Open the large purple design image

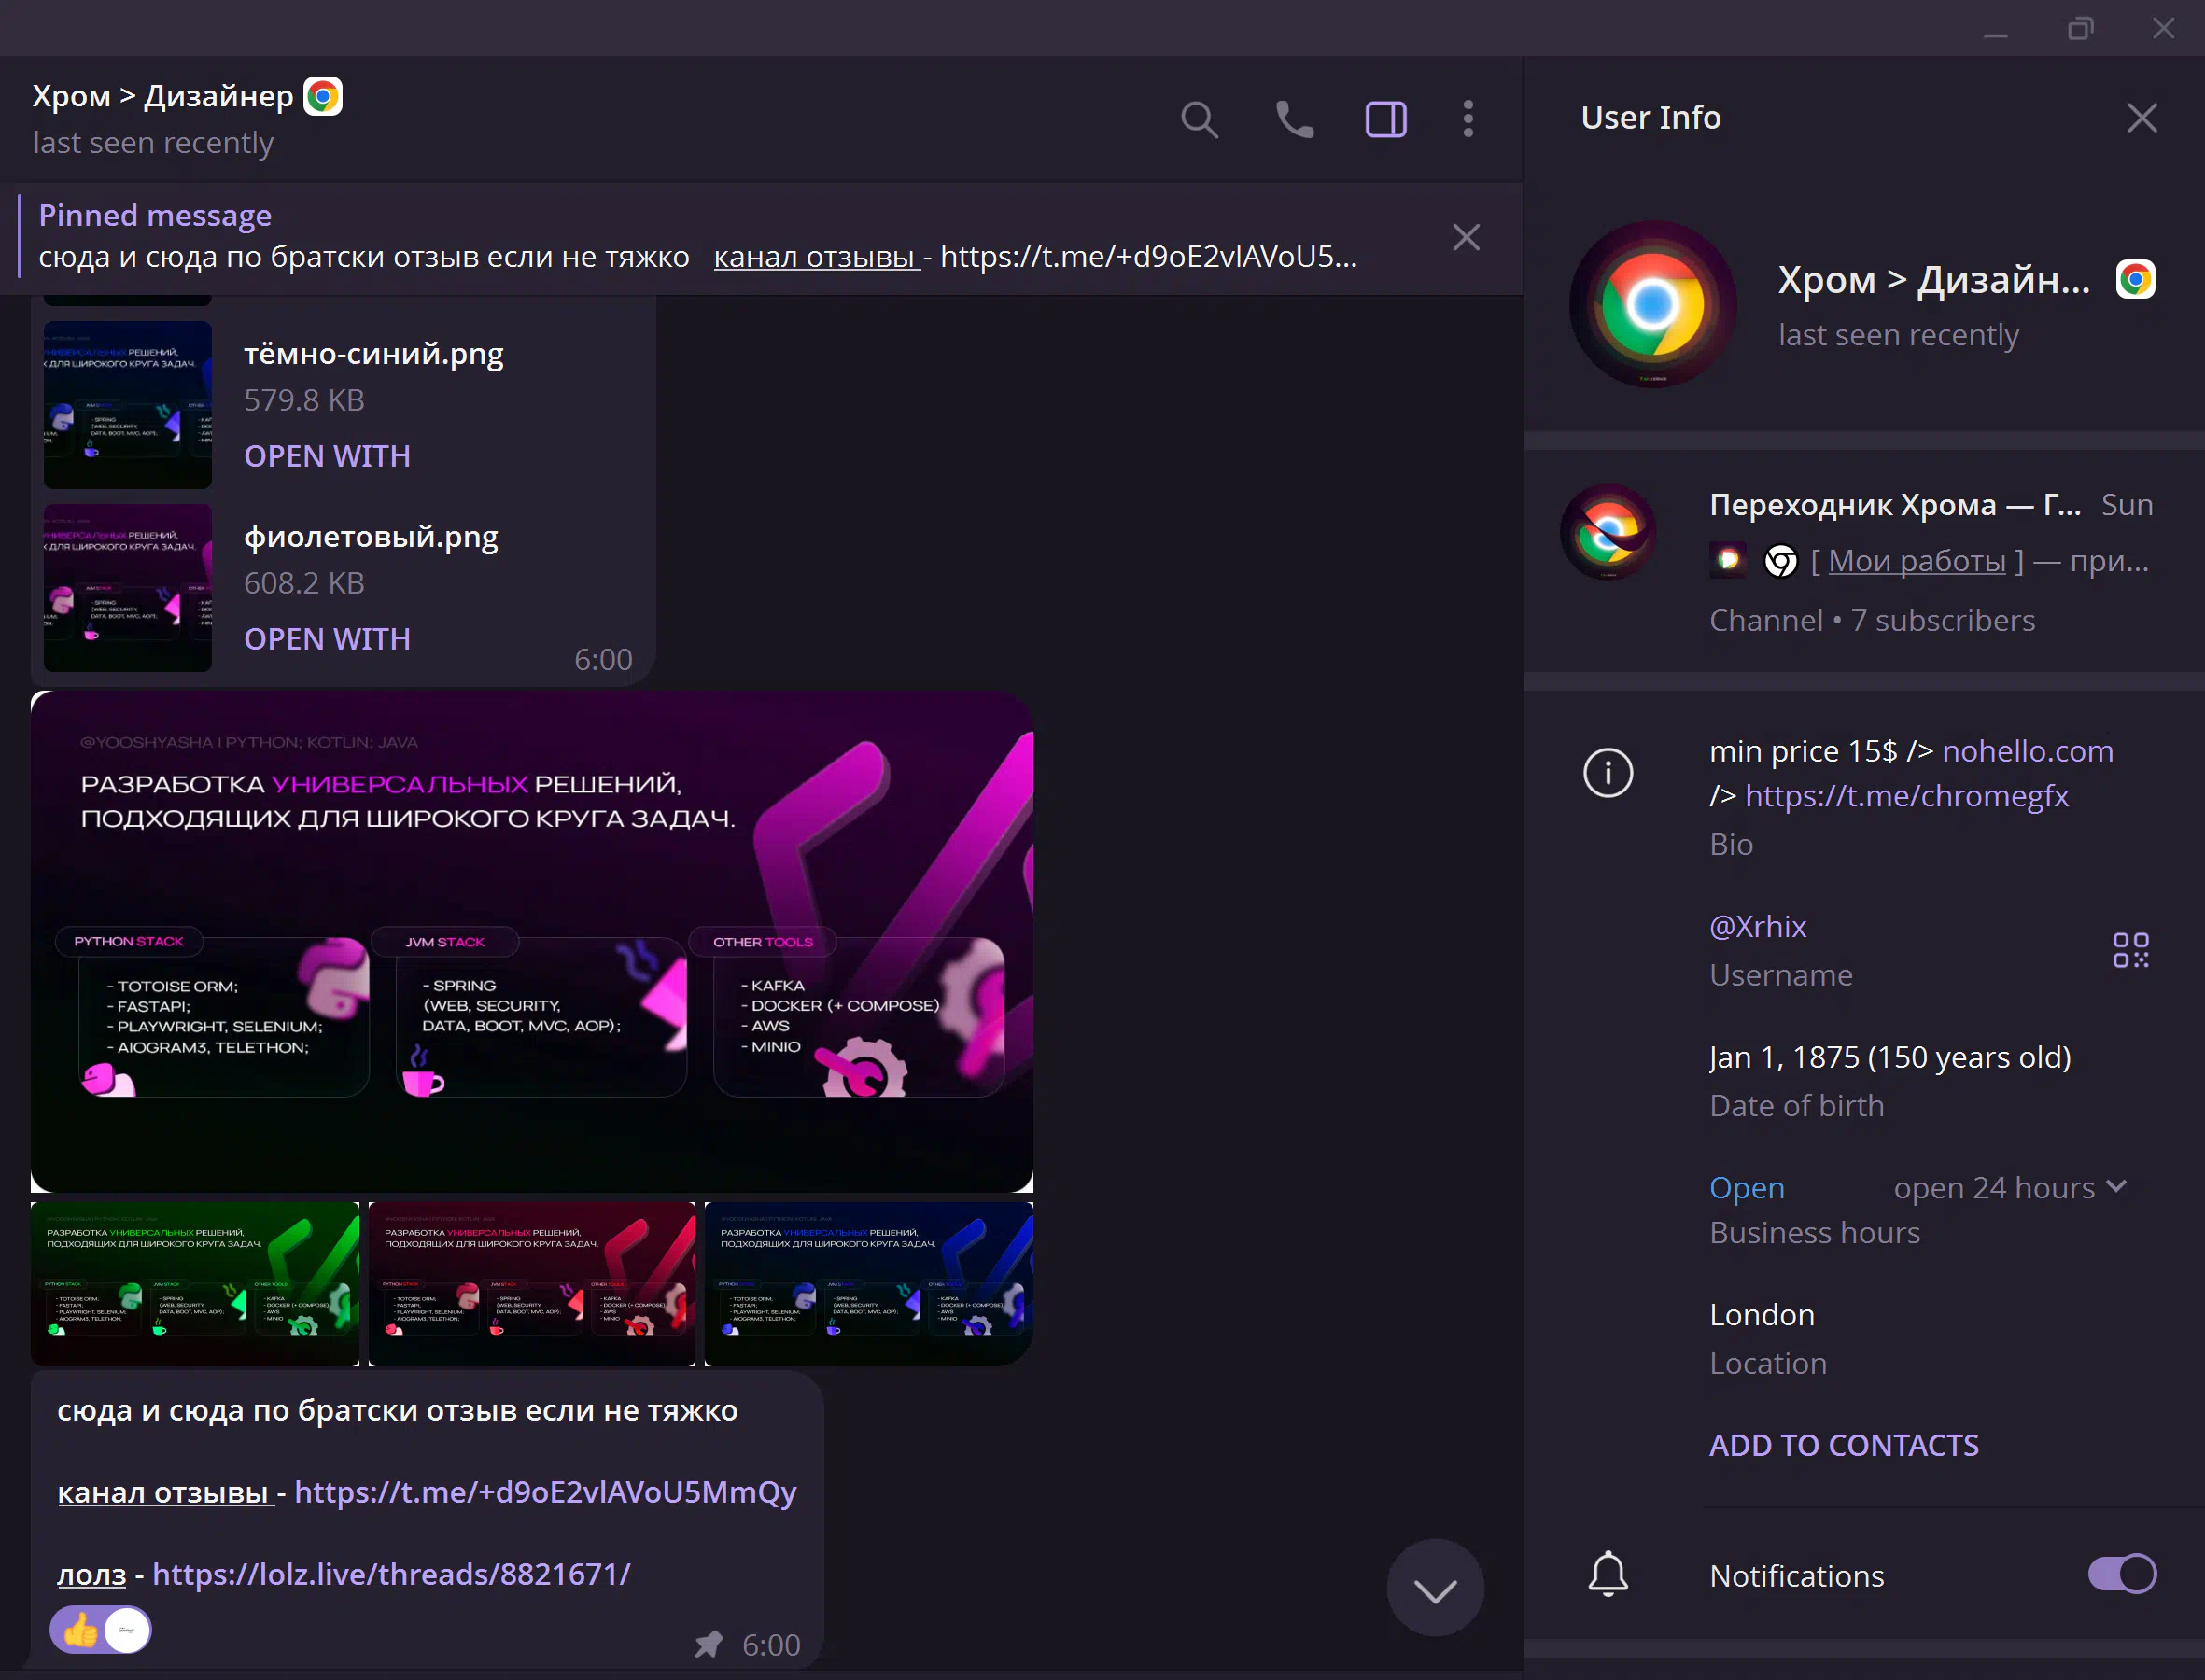pyautogui.click(x=532, y=942)
